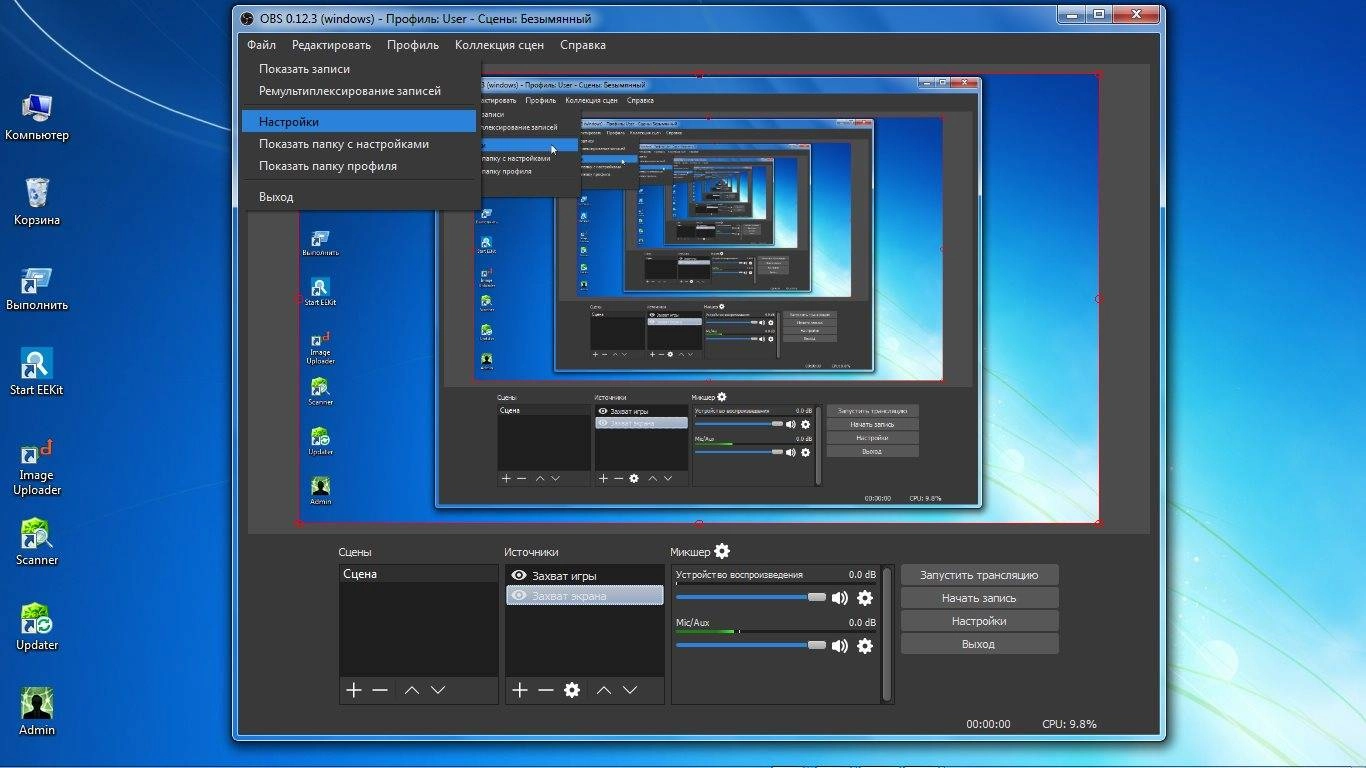Move scene down arrow in Сцены panel

(438, 690)
